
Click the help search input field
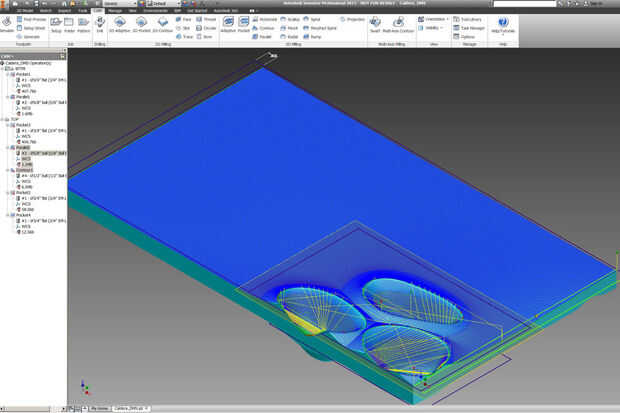525,4
